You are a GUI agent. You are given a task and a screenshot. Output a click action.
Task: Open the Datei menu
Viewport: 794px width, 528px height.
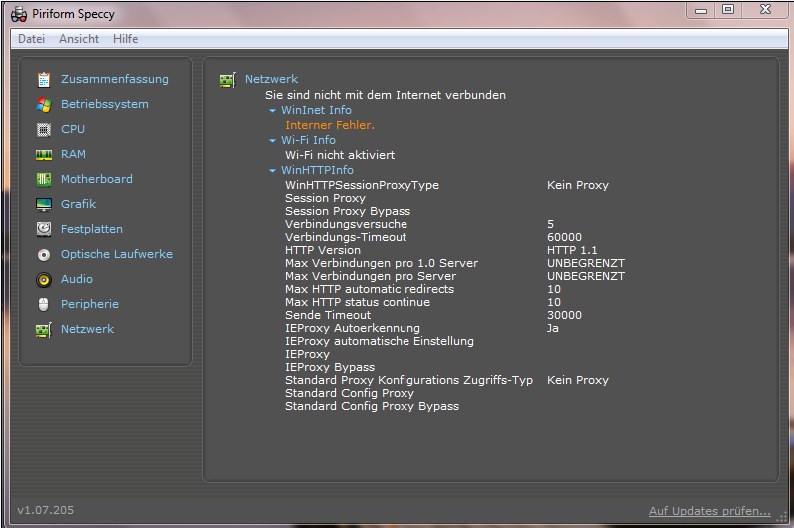click(x=31, y=39)
